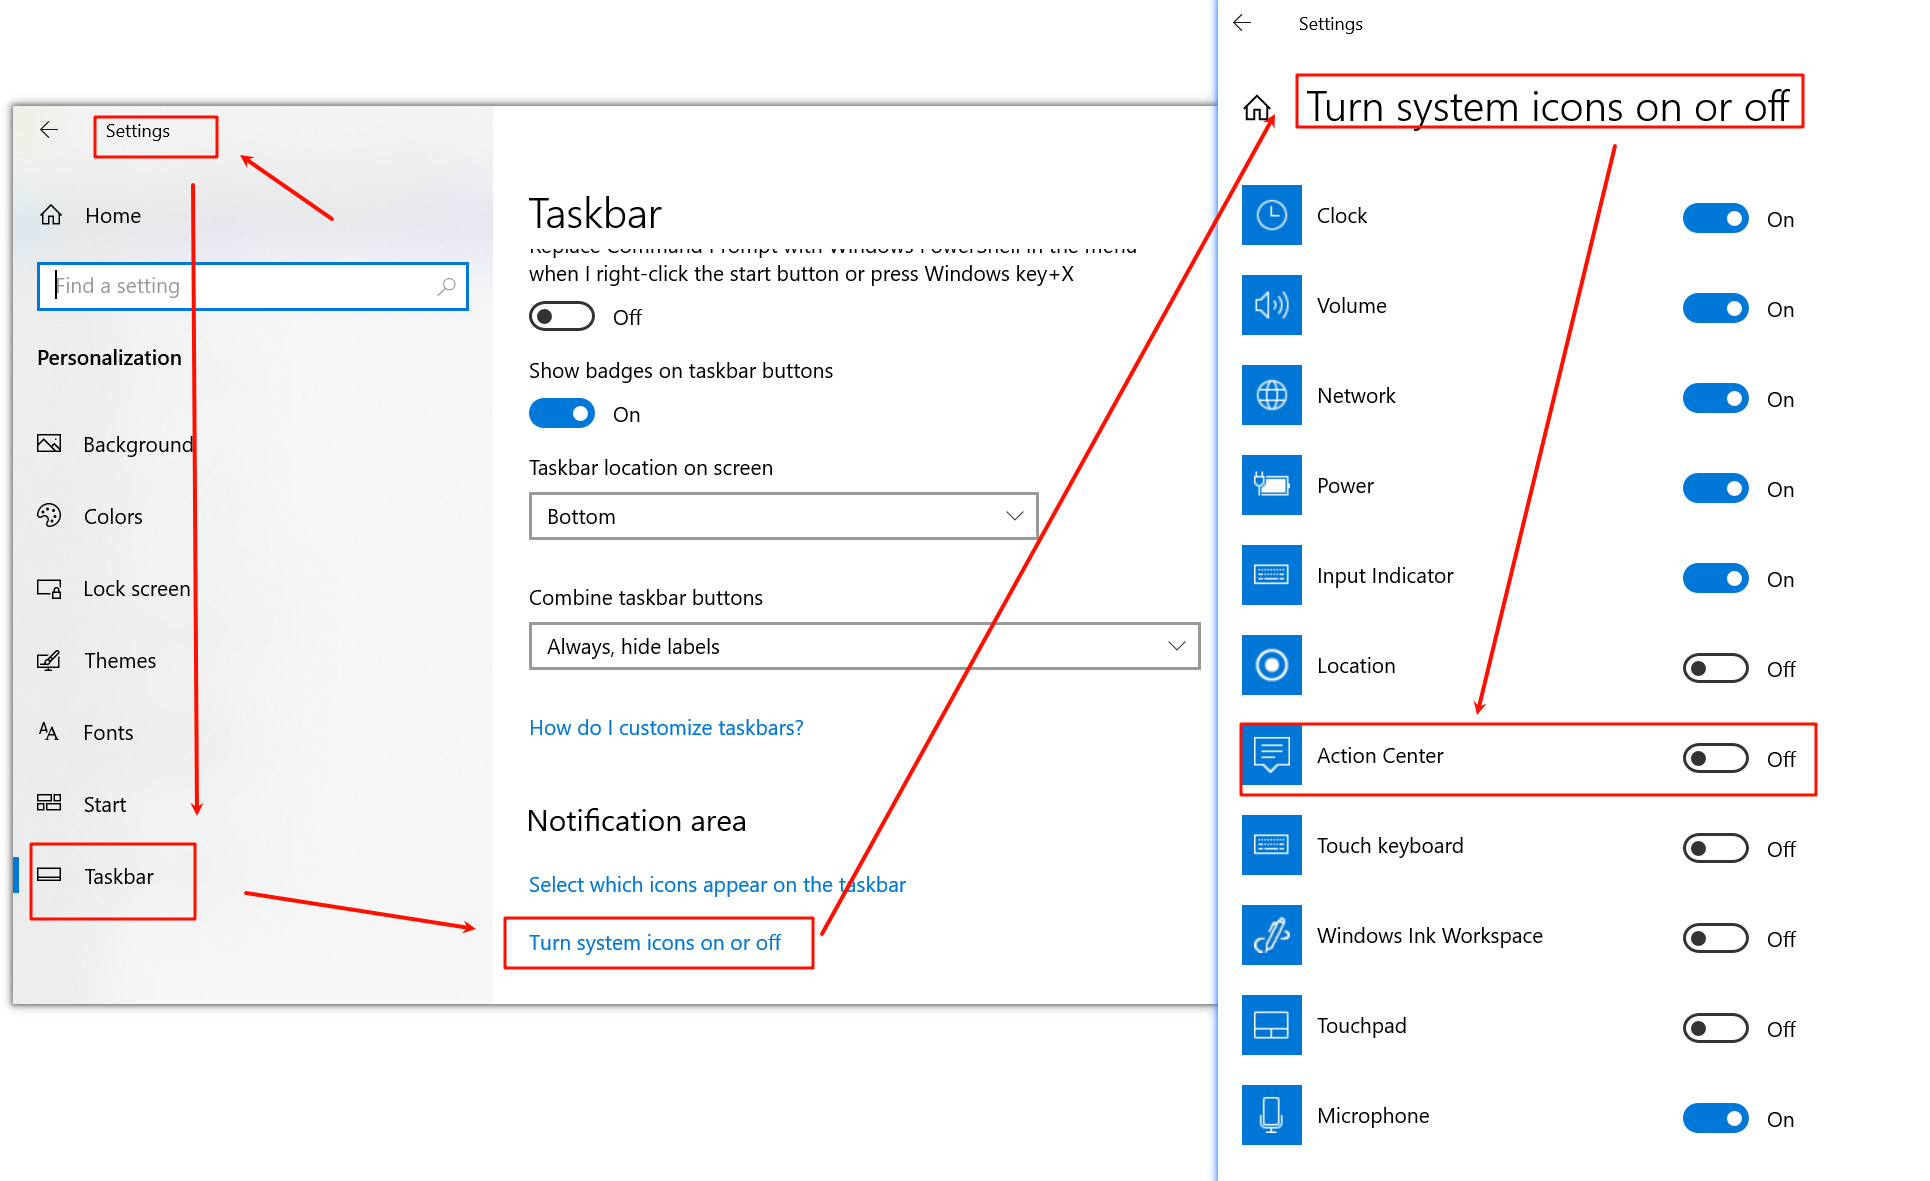Screen dimensions: 1930x1181
Task: Disable the Show badges on taskbar toggle
Action: (562, 414)
